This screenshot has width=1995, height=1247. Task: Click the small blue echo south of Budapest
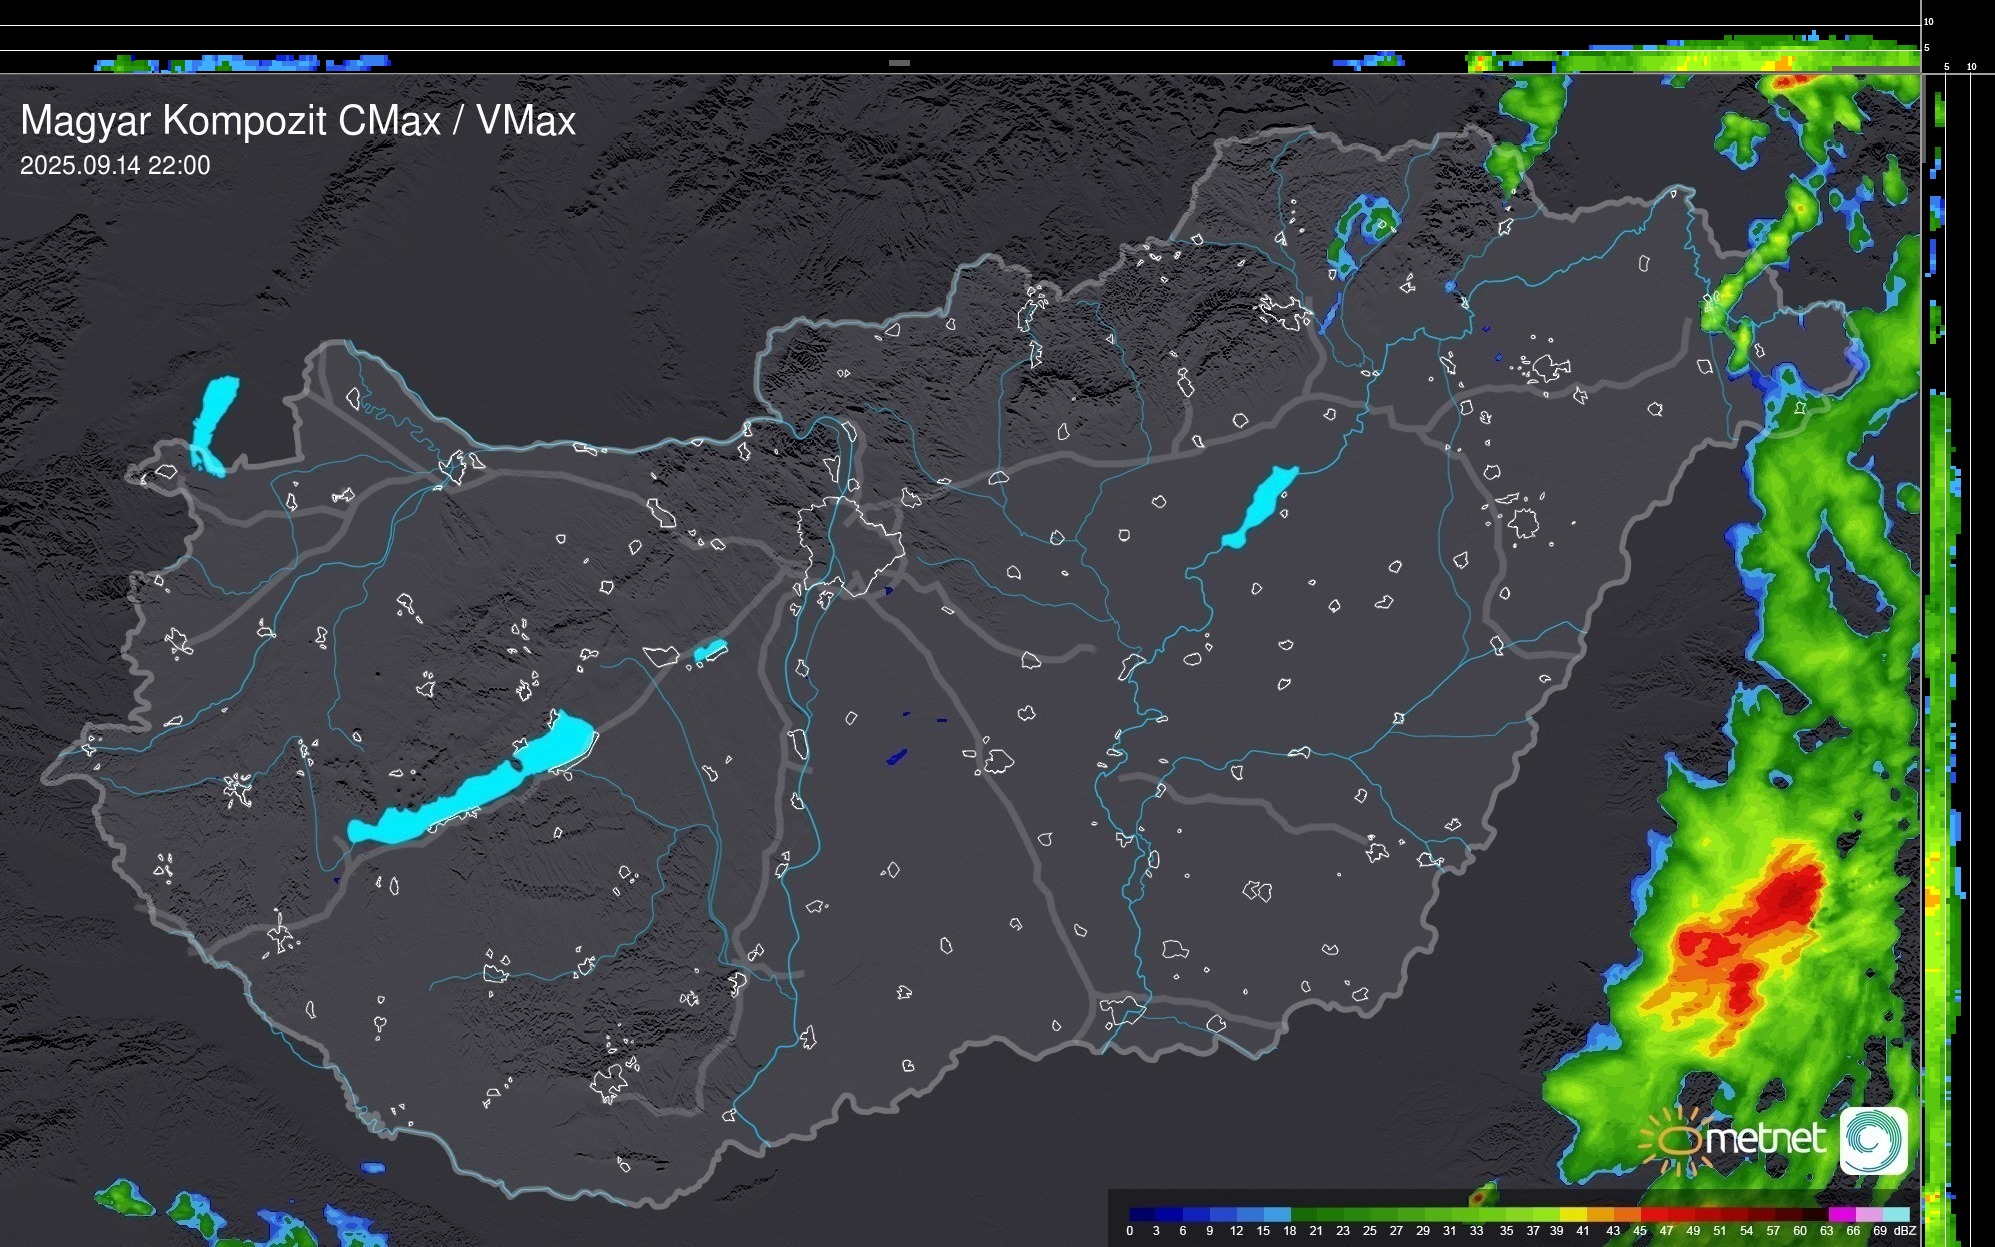pos(896,756)
